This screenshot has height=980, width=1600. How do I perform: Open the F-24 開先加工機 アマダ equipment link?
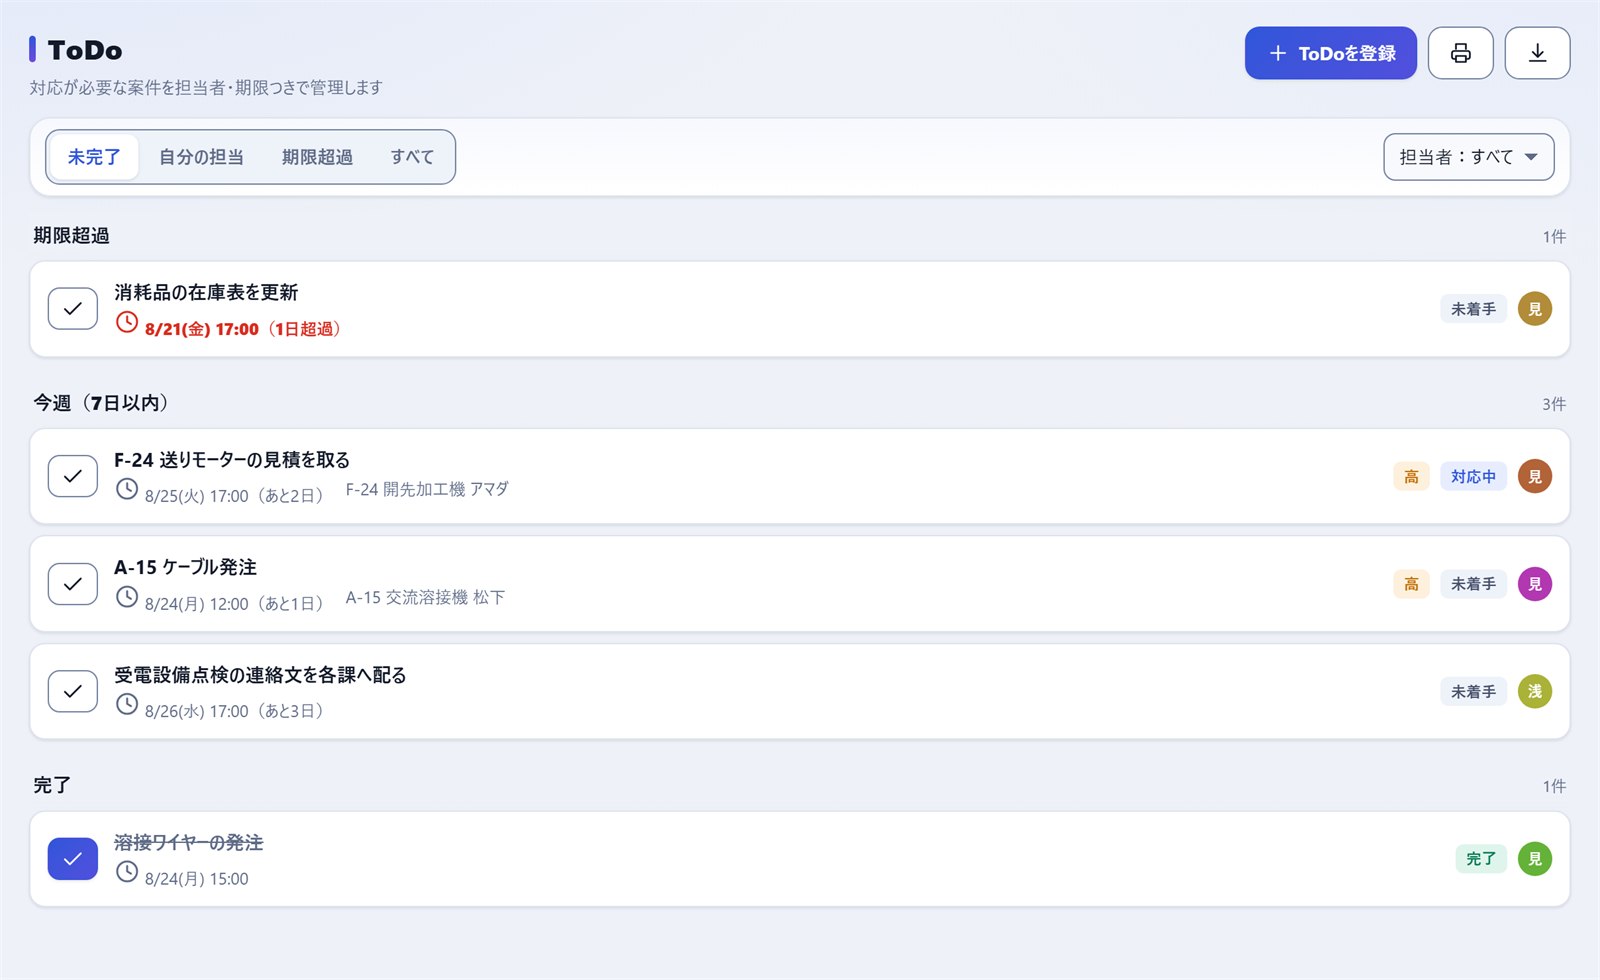pyautogui.click(x=427, y=489)
